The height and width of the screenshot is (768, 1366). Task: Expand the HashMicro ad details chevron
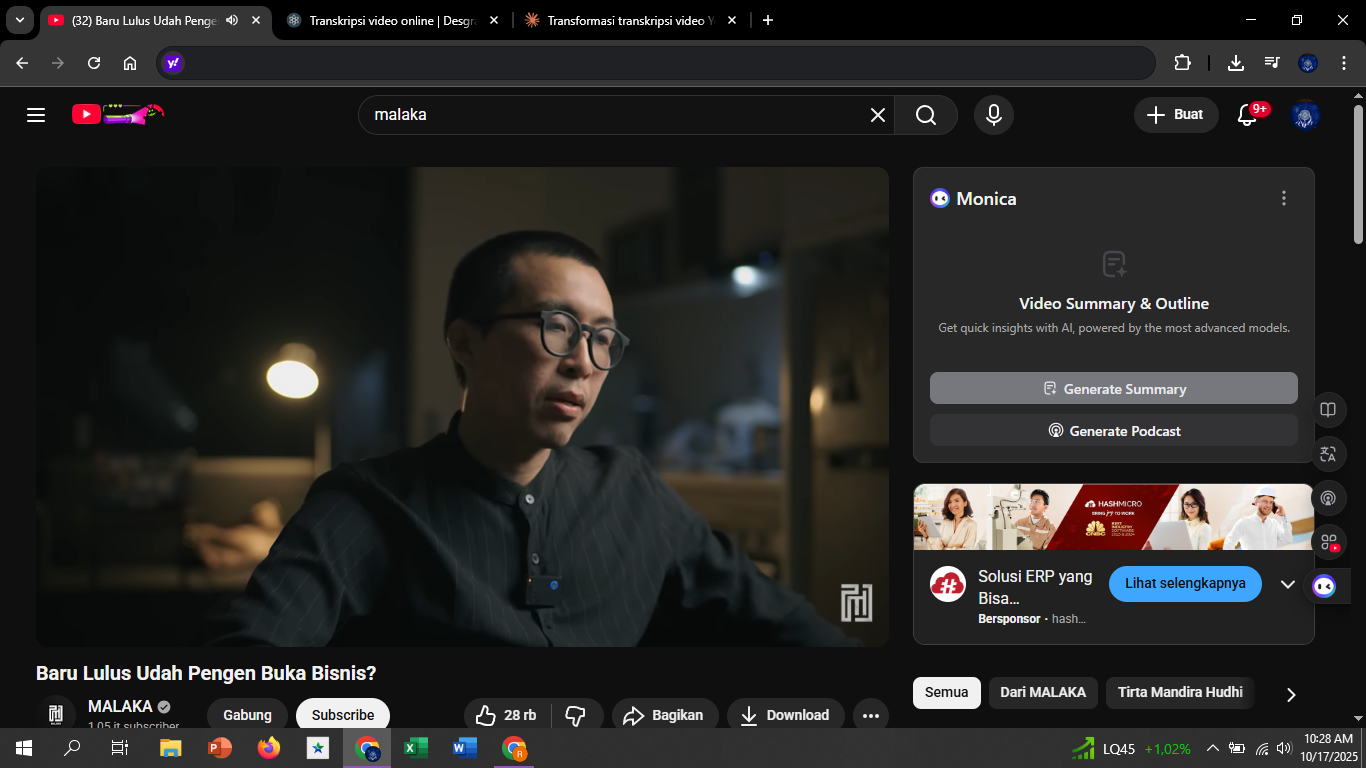point(1288,584)
